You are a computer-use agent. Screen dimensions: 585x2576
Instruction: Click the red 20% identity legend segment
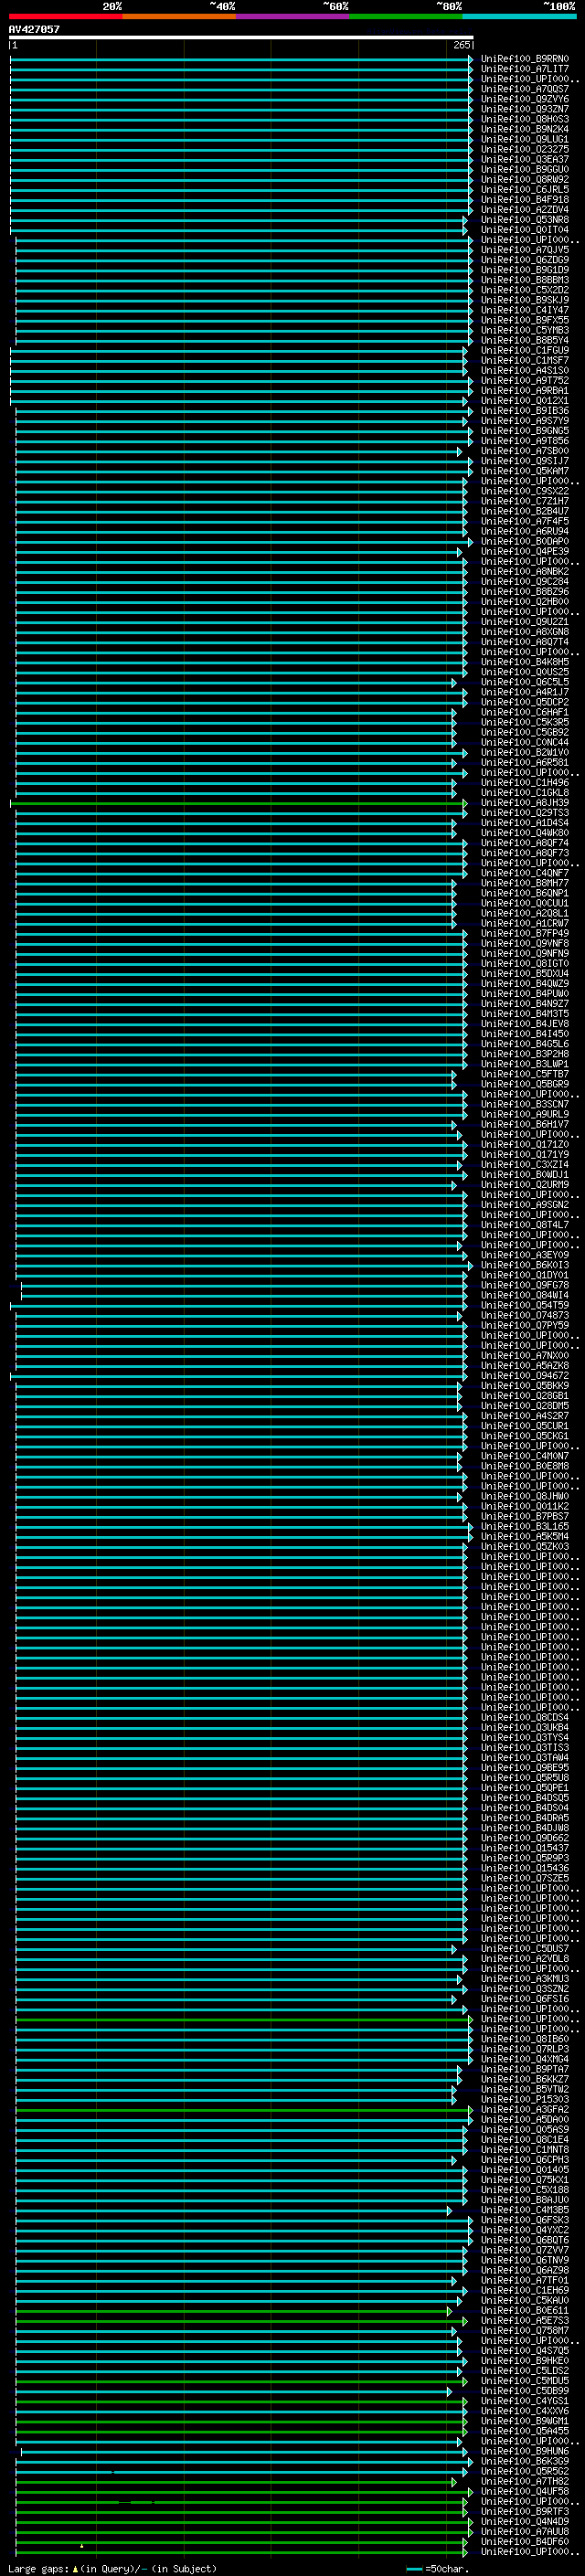pos(65,16)
